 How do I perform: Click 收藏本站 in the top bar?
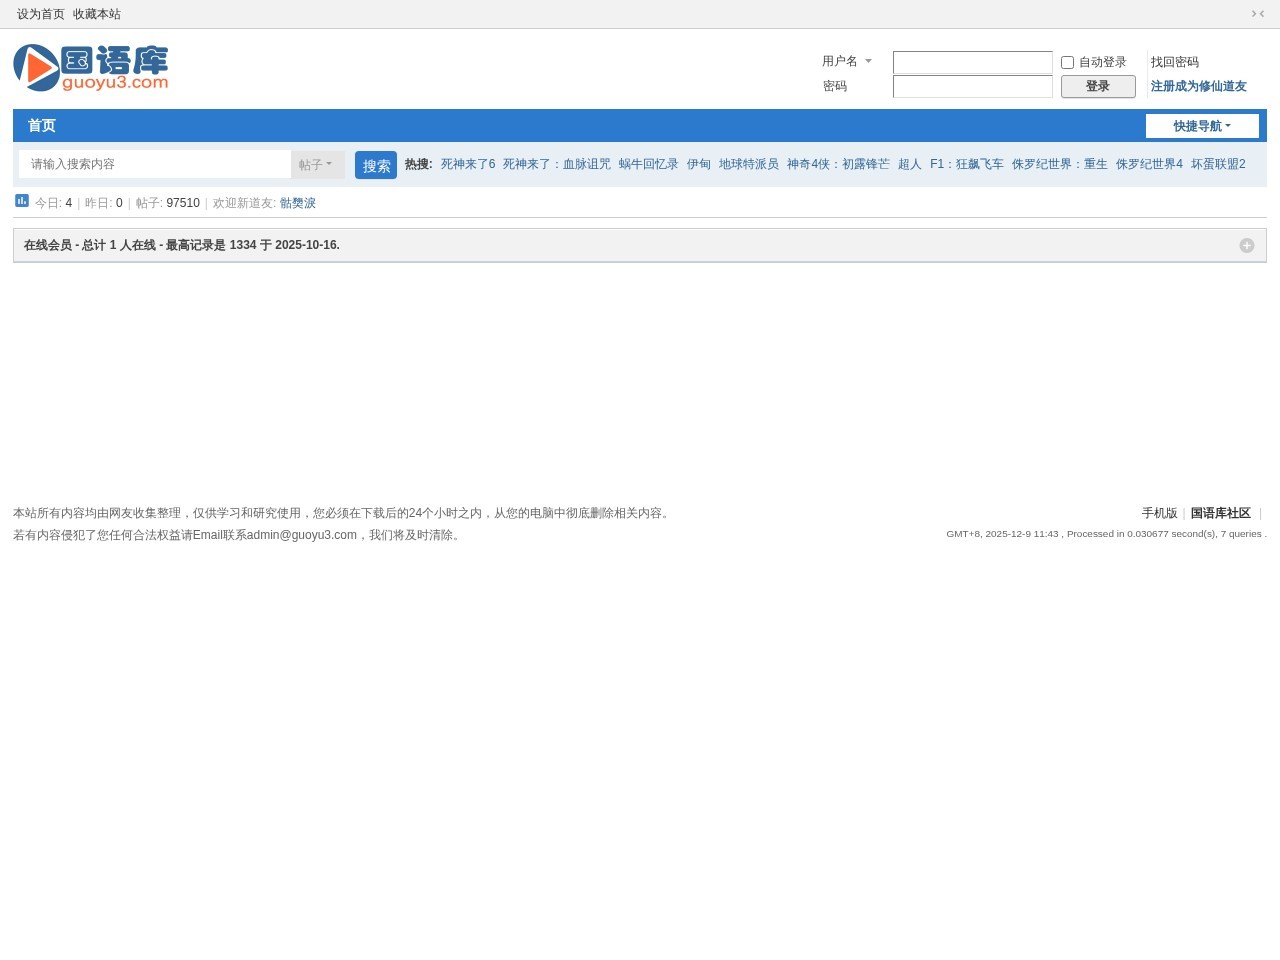click(97, 14)
